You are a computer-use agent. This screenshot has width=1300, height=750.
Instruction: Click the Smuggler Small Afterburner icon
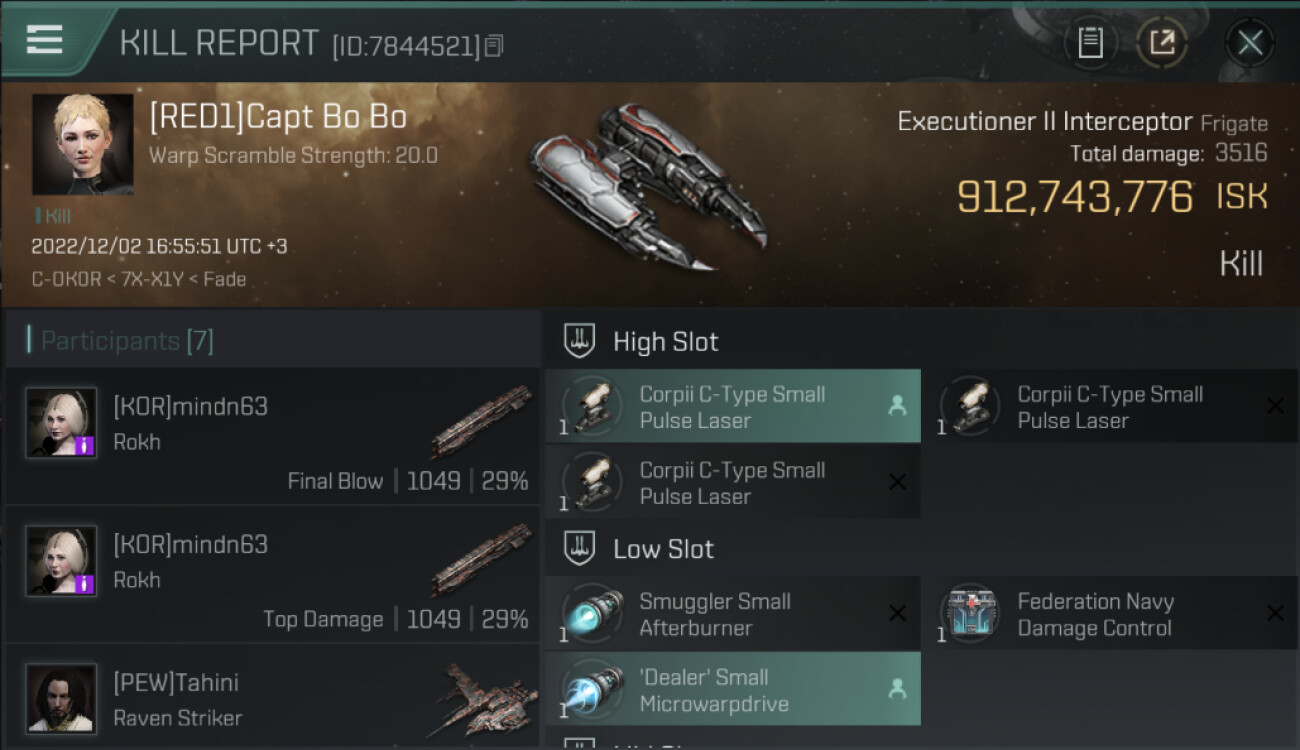click(x=593, y=613)
